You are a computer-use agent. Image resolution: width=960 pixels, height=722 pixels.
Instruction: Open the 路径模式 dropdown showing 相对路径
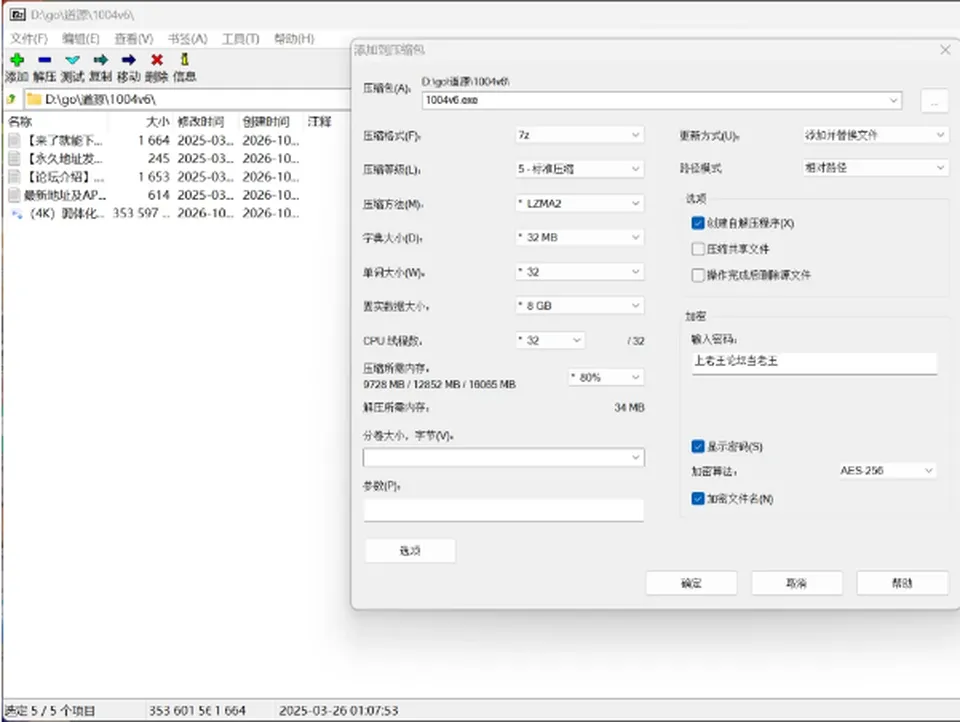[x=875, y=167]
